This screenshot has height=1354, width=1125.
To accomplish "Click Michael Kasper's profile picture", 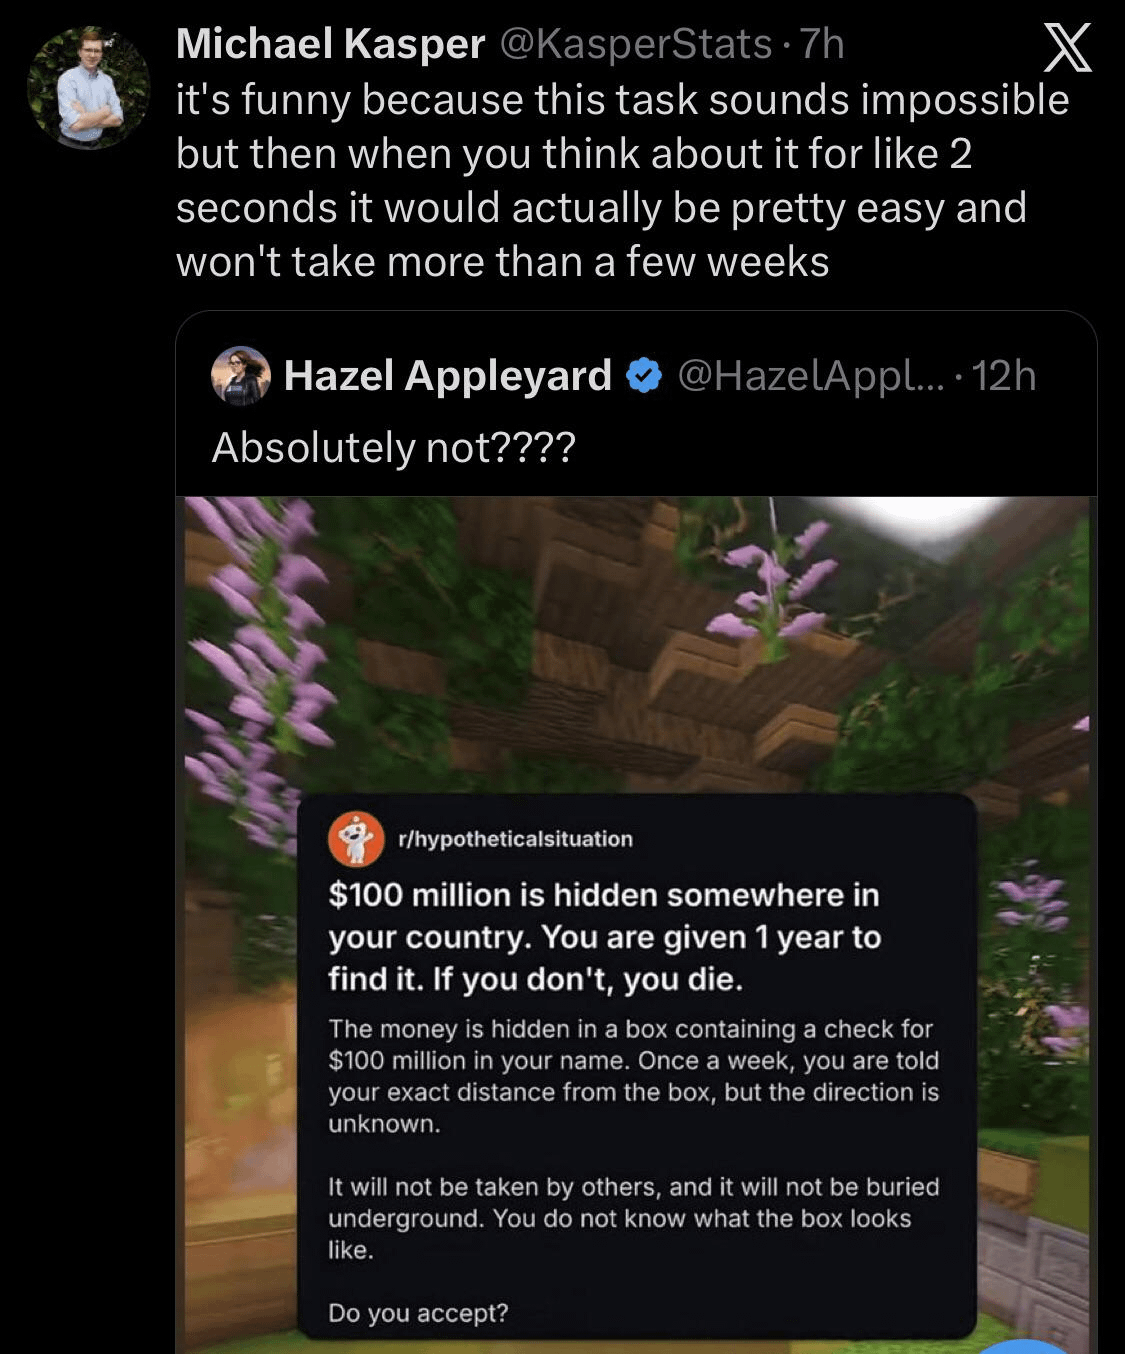I will coord(89,88).
